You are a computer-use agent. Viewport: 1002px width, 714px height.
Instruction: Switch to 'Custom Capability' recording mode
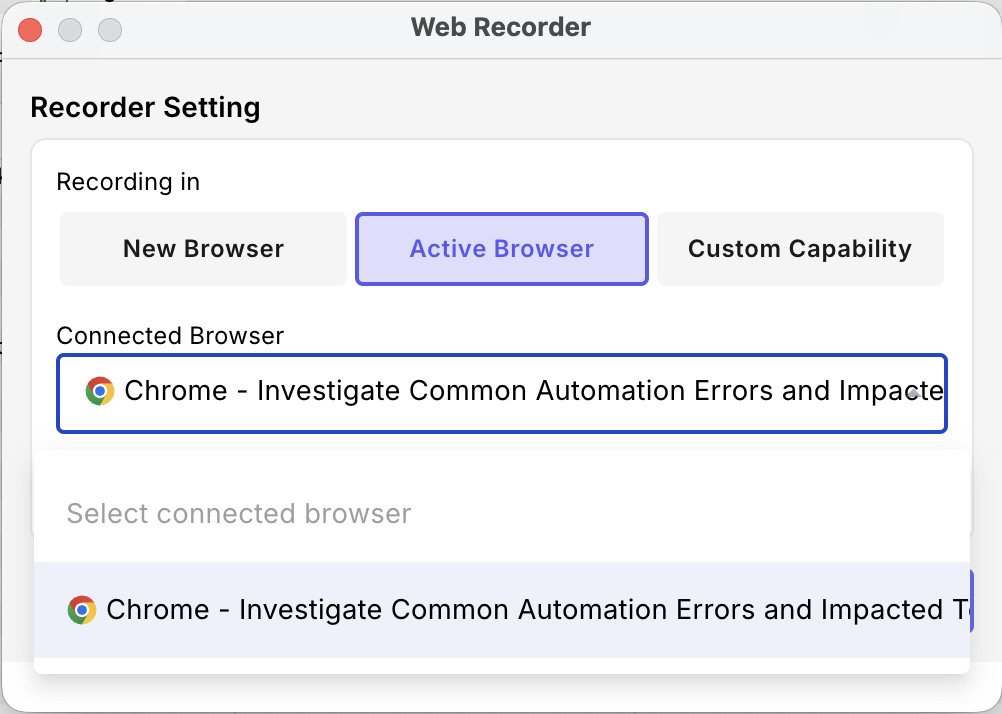[x=800, y=248]
